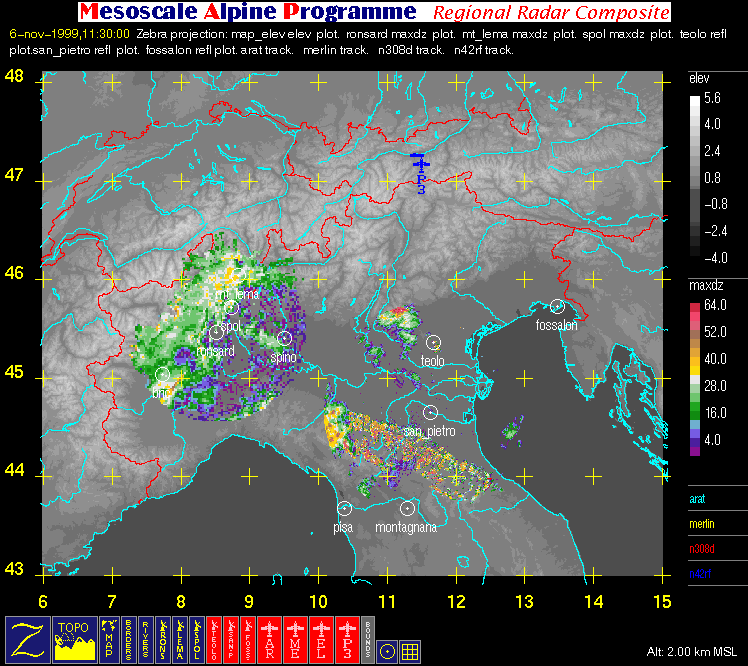The height and width of the screenshot is (666, 748).
Task: Toggle the BORDERS overlay button
Action: [128, 640]
